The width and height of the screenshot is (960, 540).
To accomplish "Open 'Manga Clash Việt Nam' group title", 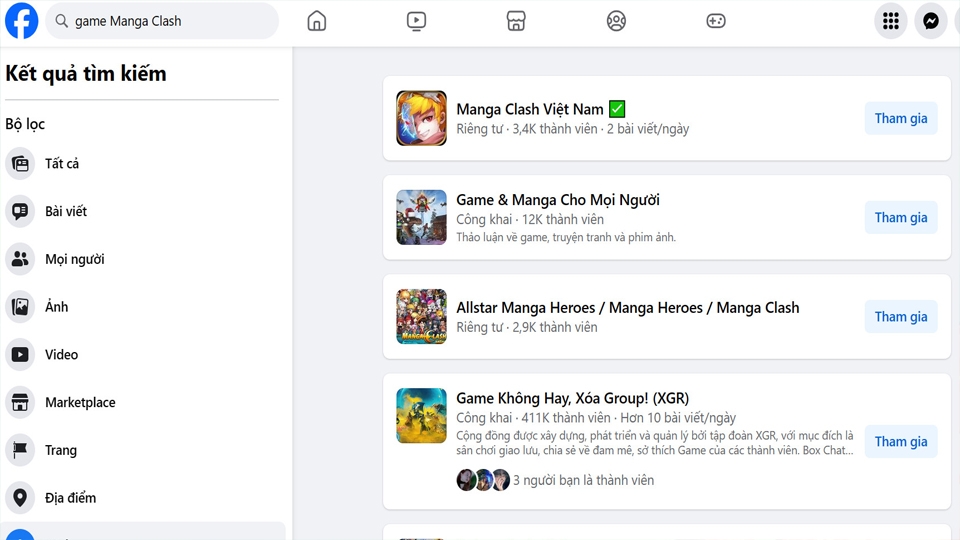I will [530, 109].
